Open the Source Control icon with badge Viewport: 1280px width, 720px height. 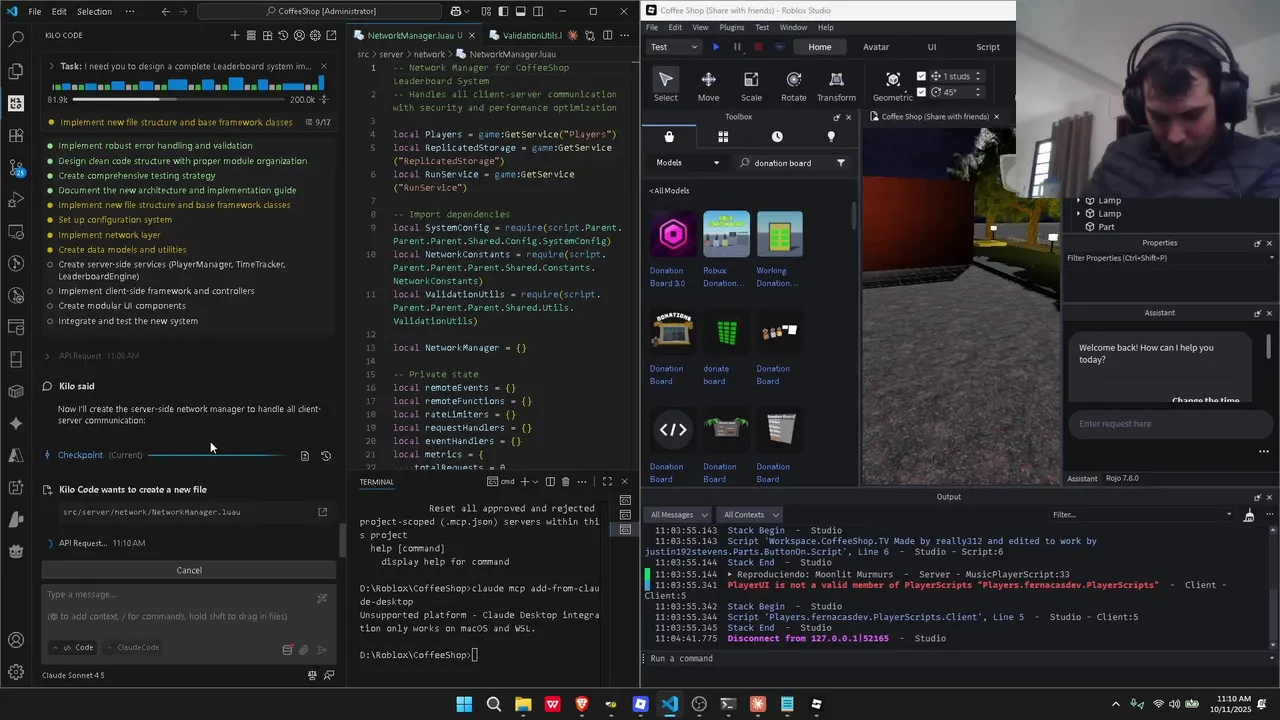point(16,167)
